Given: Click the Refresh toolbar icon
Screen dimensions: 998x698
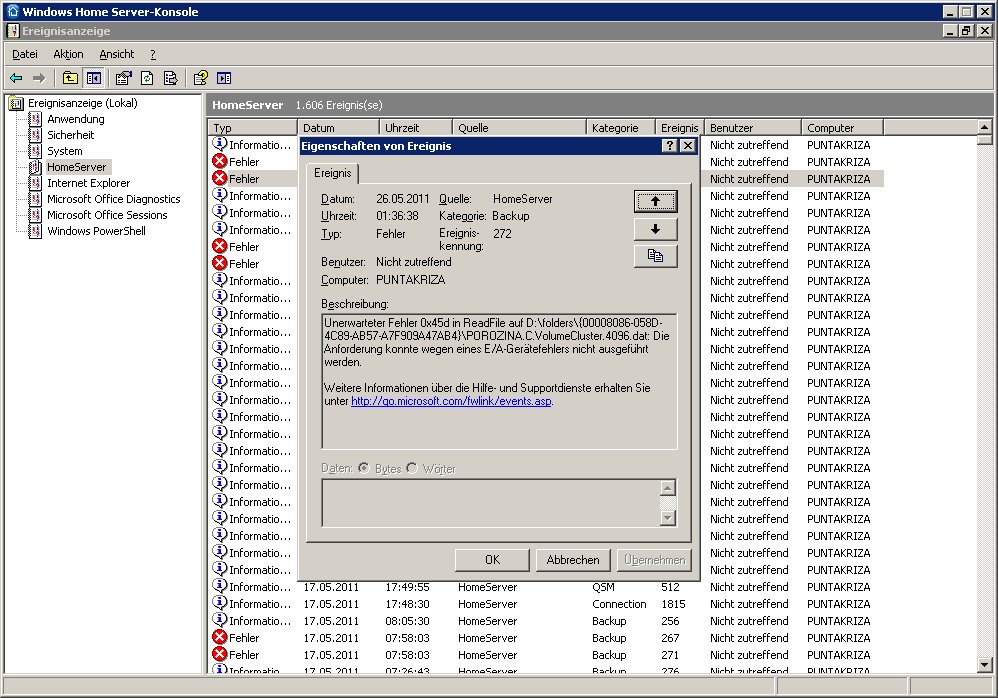Looking at the screenshot, I should pos(147,78).
